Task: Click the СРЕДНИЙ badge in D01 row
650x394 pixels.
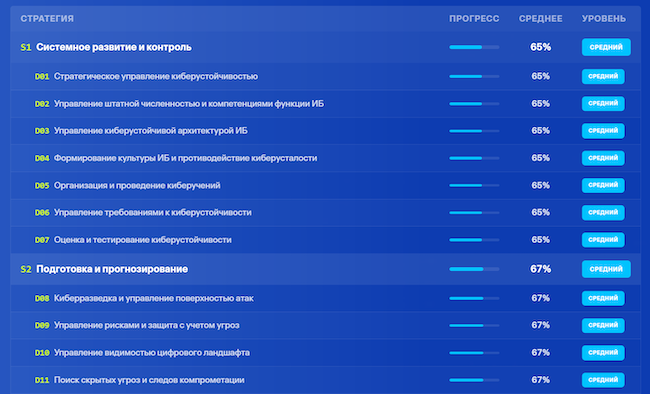Action: (603, 76)
